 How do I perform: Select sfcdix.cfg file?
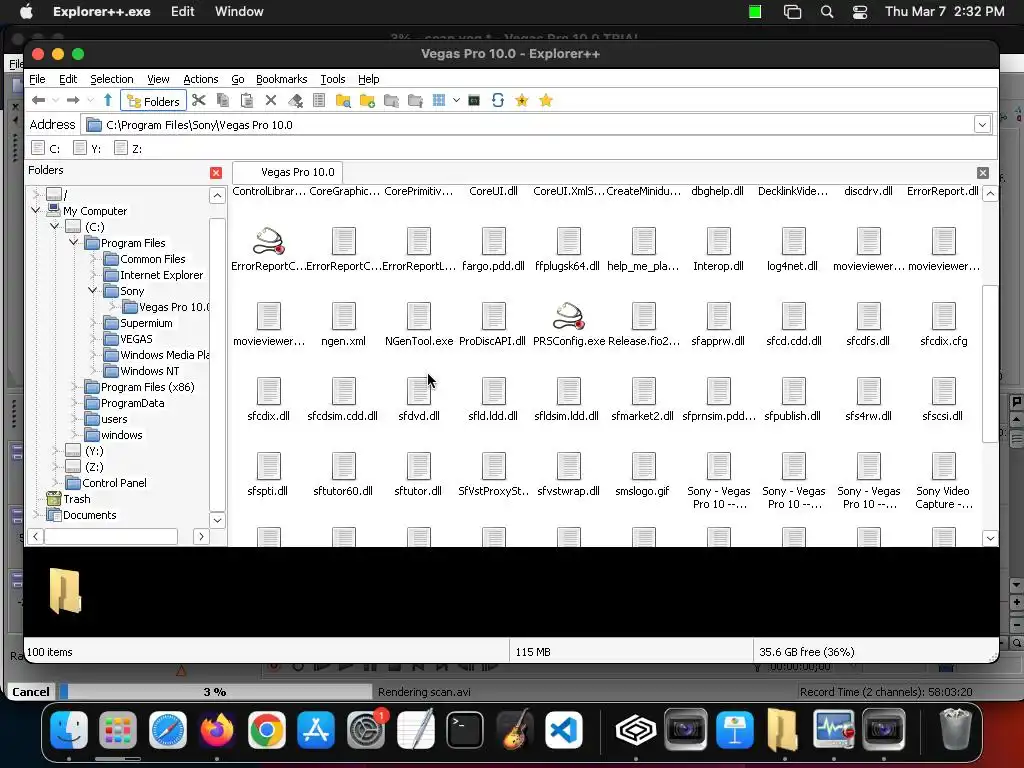tap(944, 324)
